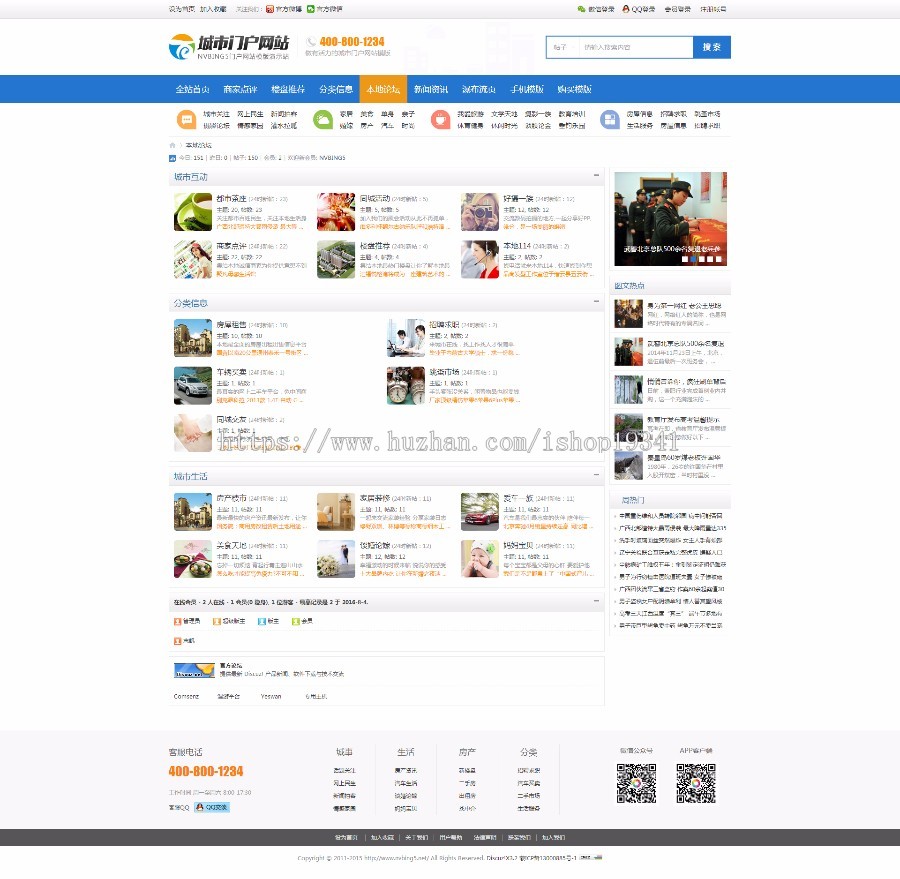This screenshot has width=900, height=879.
Task: Click the breadcrumb home icon
Action: tap(172, 145)
